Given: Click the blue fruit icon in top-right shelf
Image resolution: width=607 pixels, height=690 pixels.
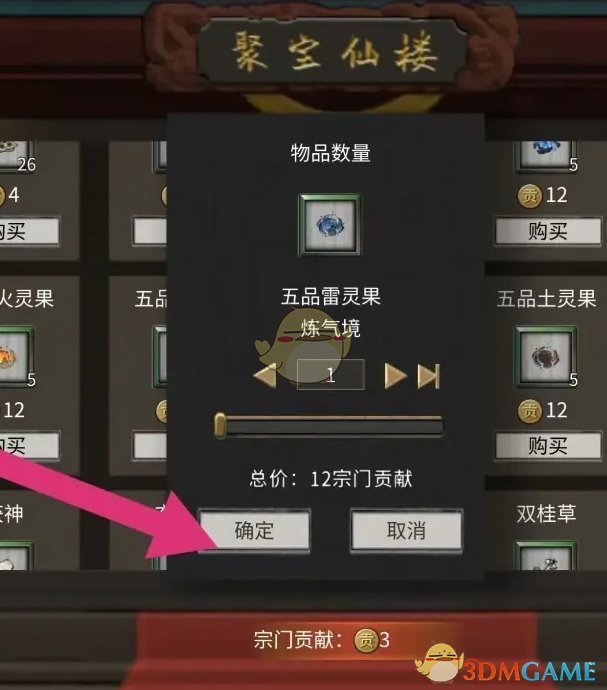Looking at the screenshot, I should [545, 154].
